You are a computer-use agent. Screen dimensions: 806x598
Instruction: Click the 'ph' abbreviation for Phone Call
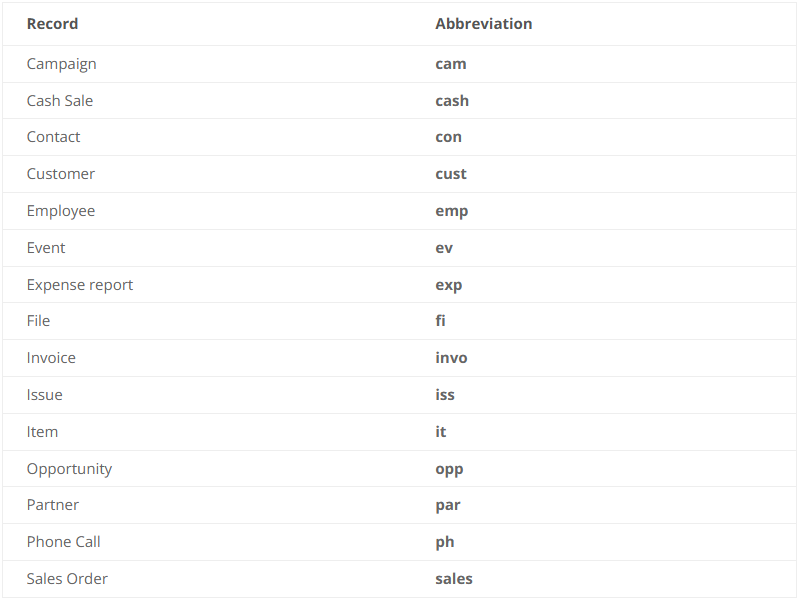click(x=444, y=542)
